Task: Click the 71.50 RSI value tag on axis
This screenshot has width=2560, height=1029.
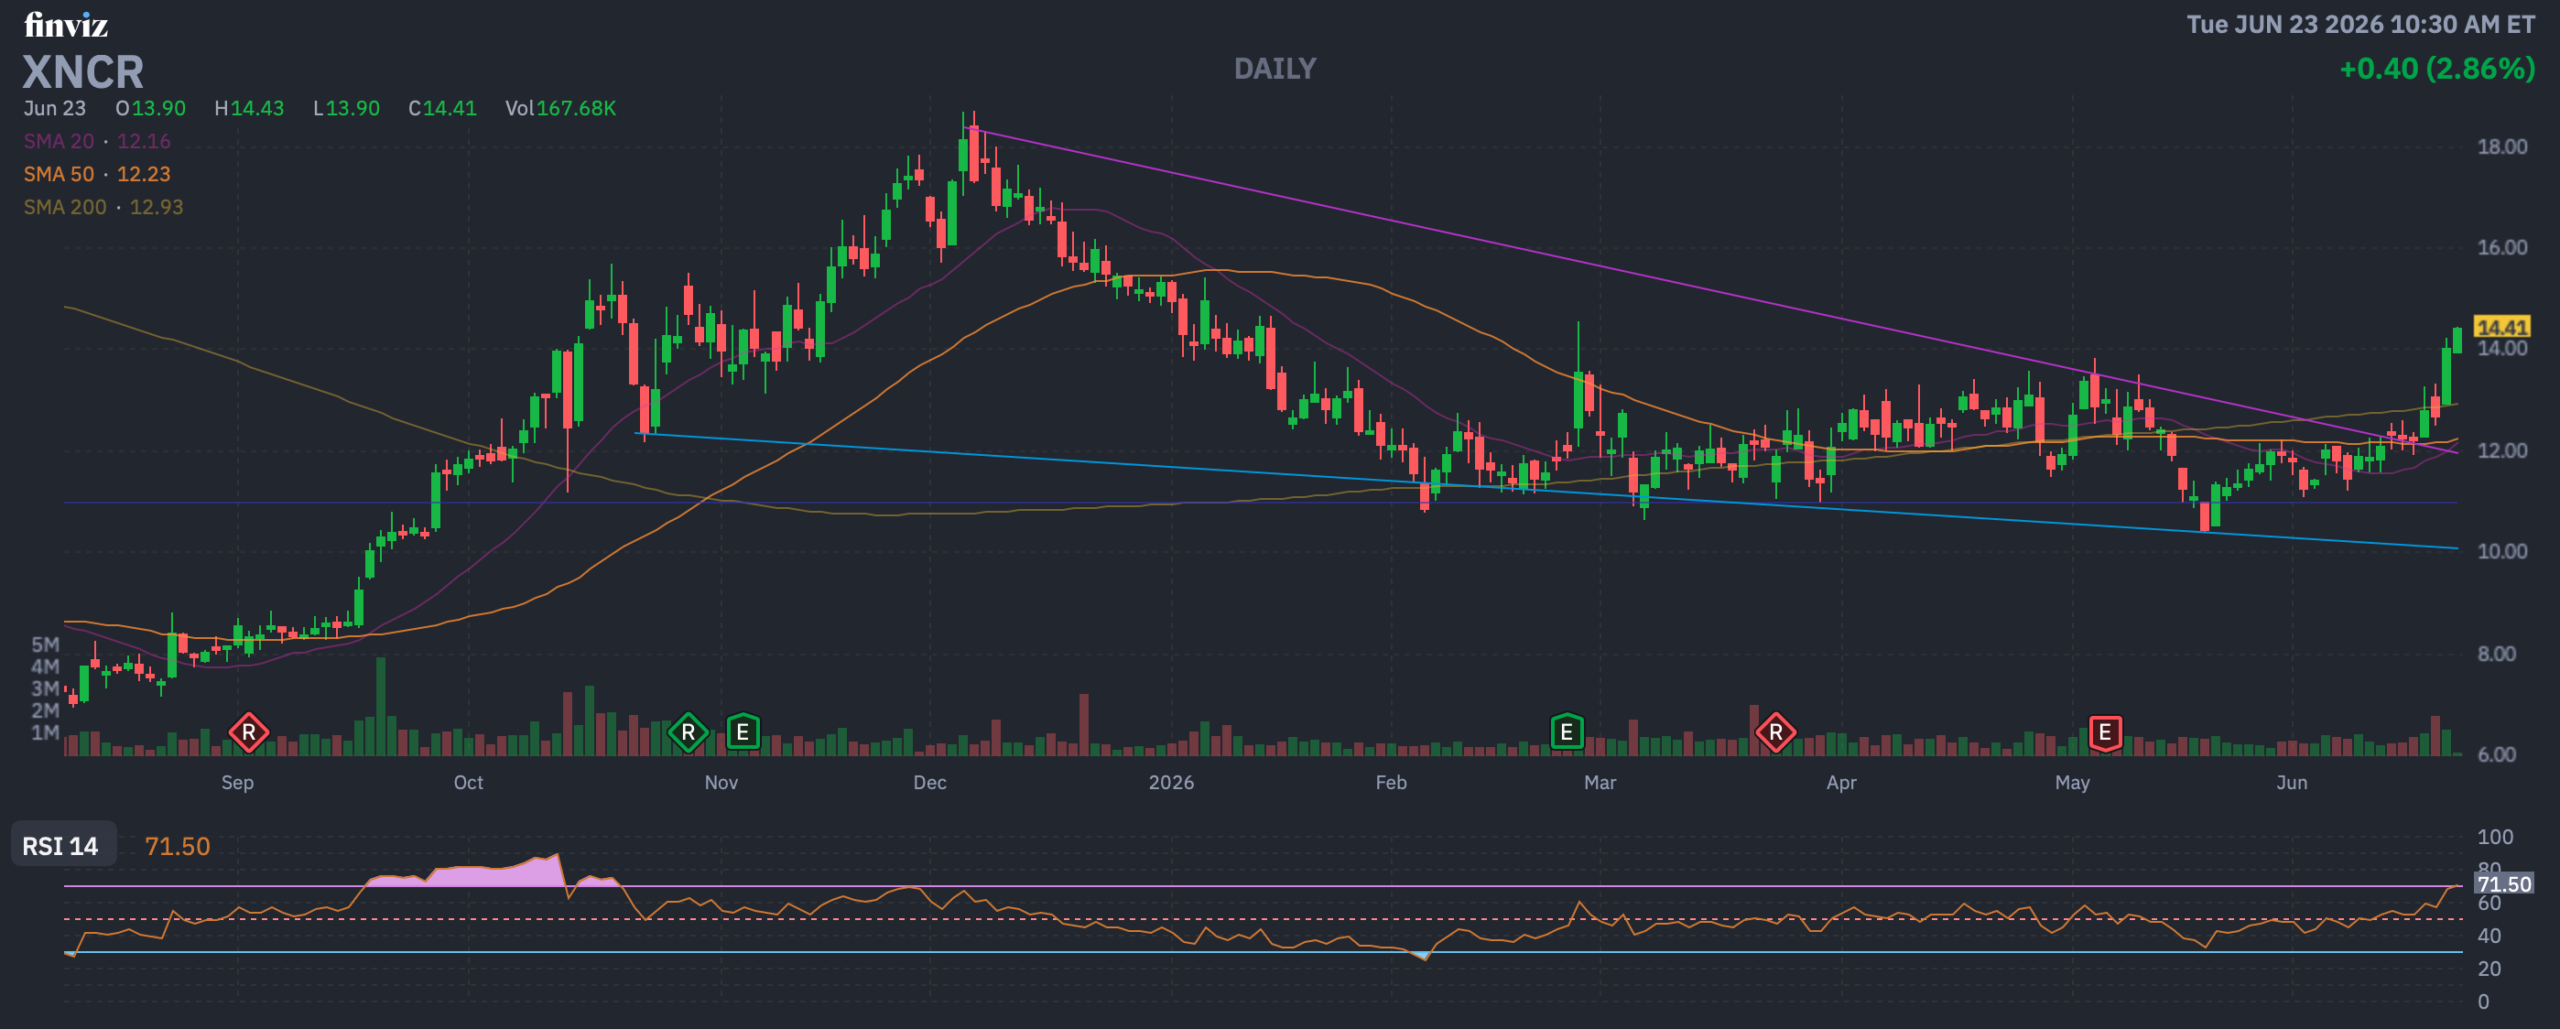Action: 2503,884
